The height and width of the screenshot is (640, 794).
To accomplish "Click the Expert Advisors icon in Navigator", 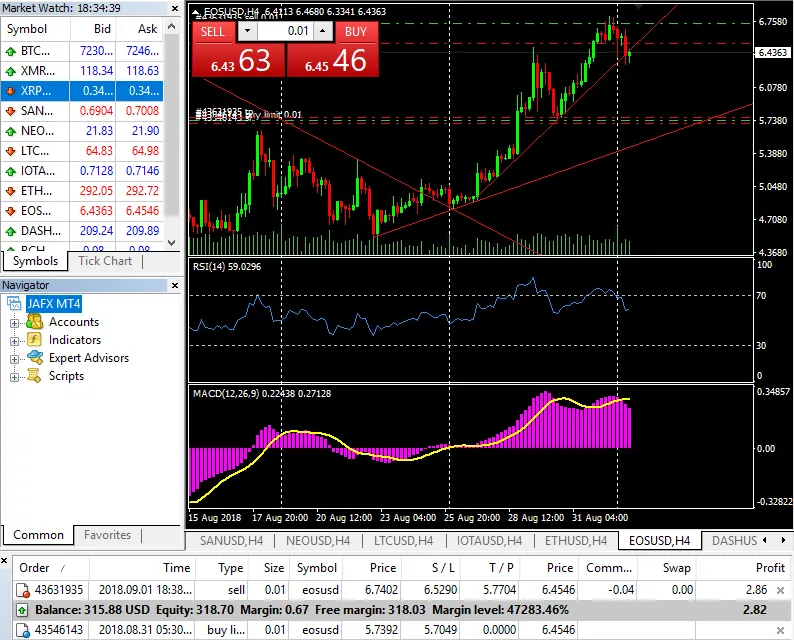I will (x=35, y=357).
